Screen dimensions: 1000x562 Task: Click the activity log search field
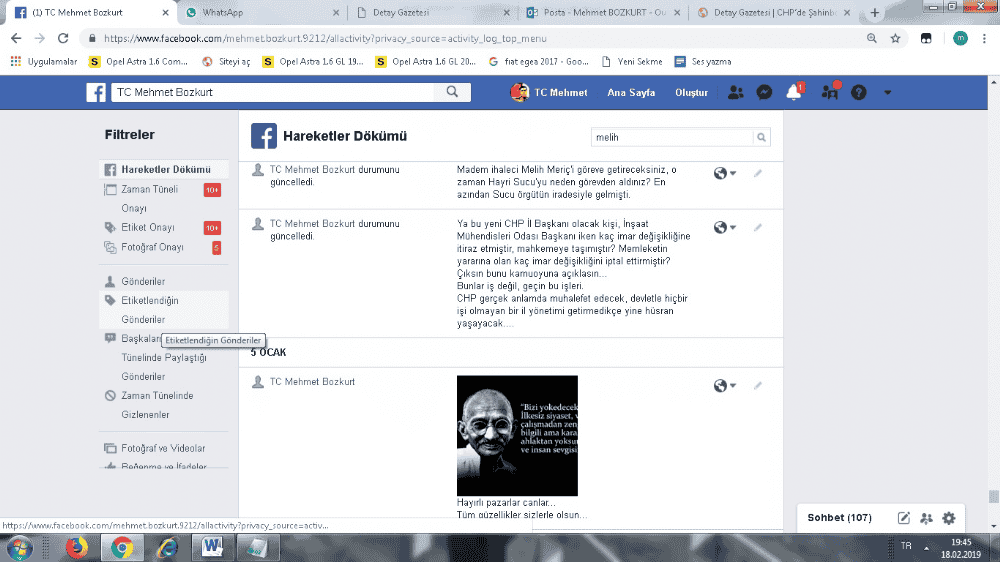pos(671,137)
